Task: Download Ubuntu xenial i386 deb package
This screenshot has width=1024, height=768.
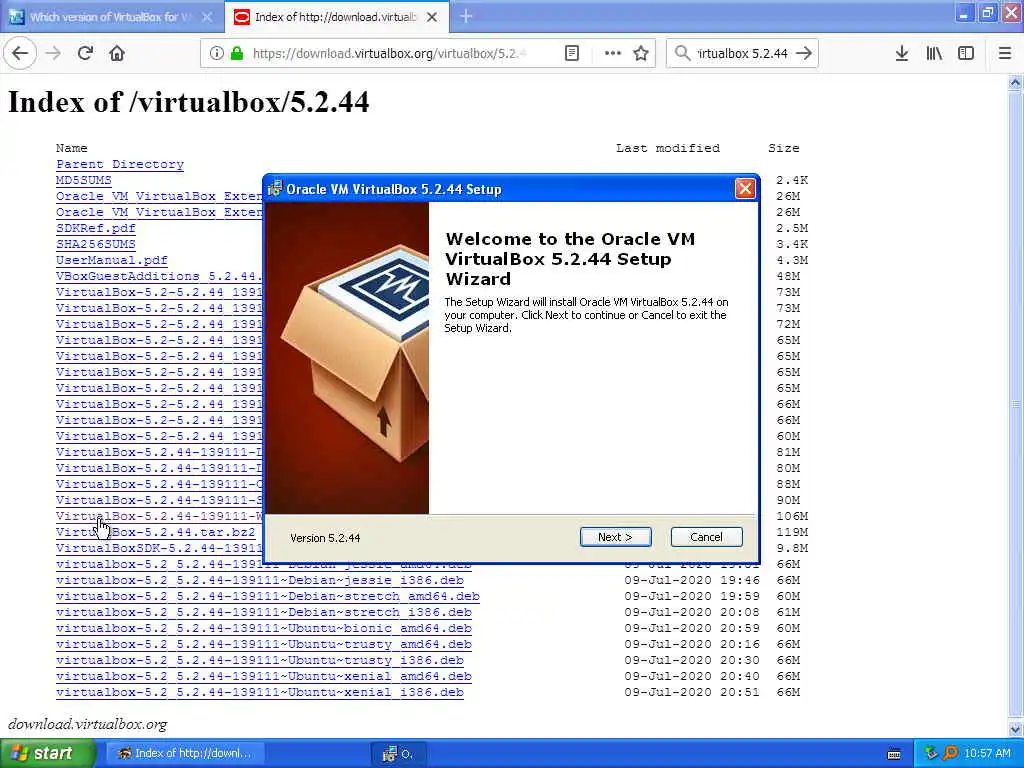Action: (260, 692)
